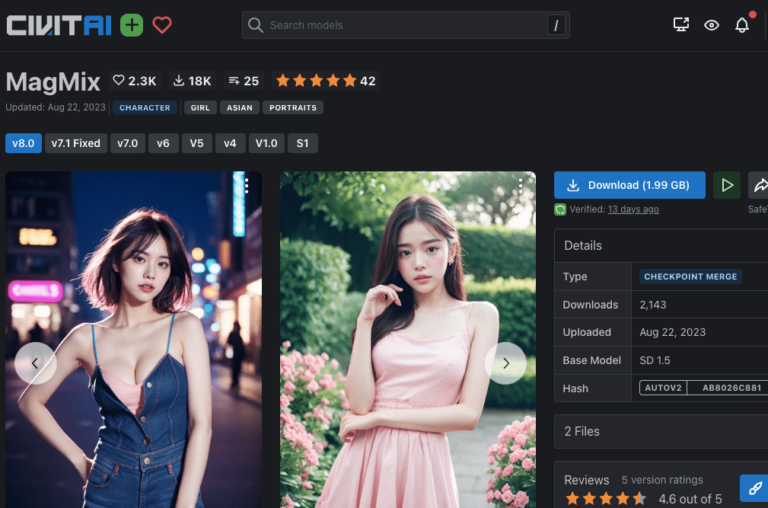The height and width of the screenshot is (508, 768).
Task: Switch to the v6 version tab
Action: (163, 143)
